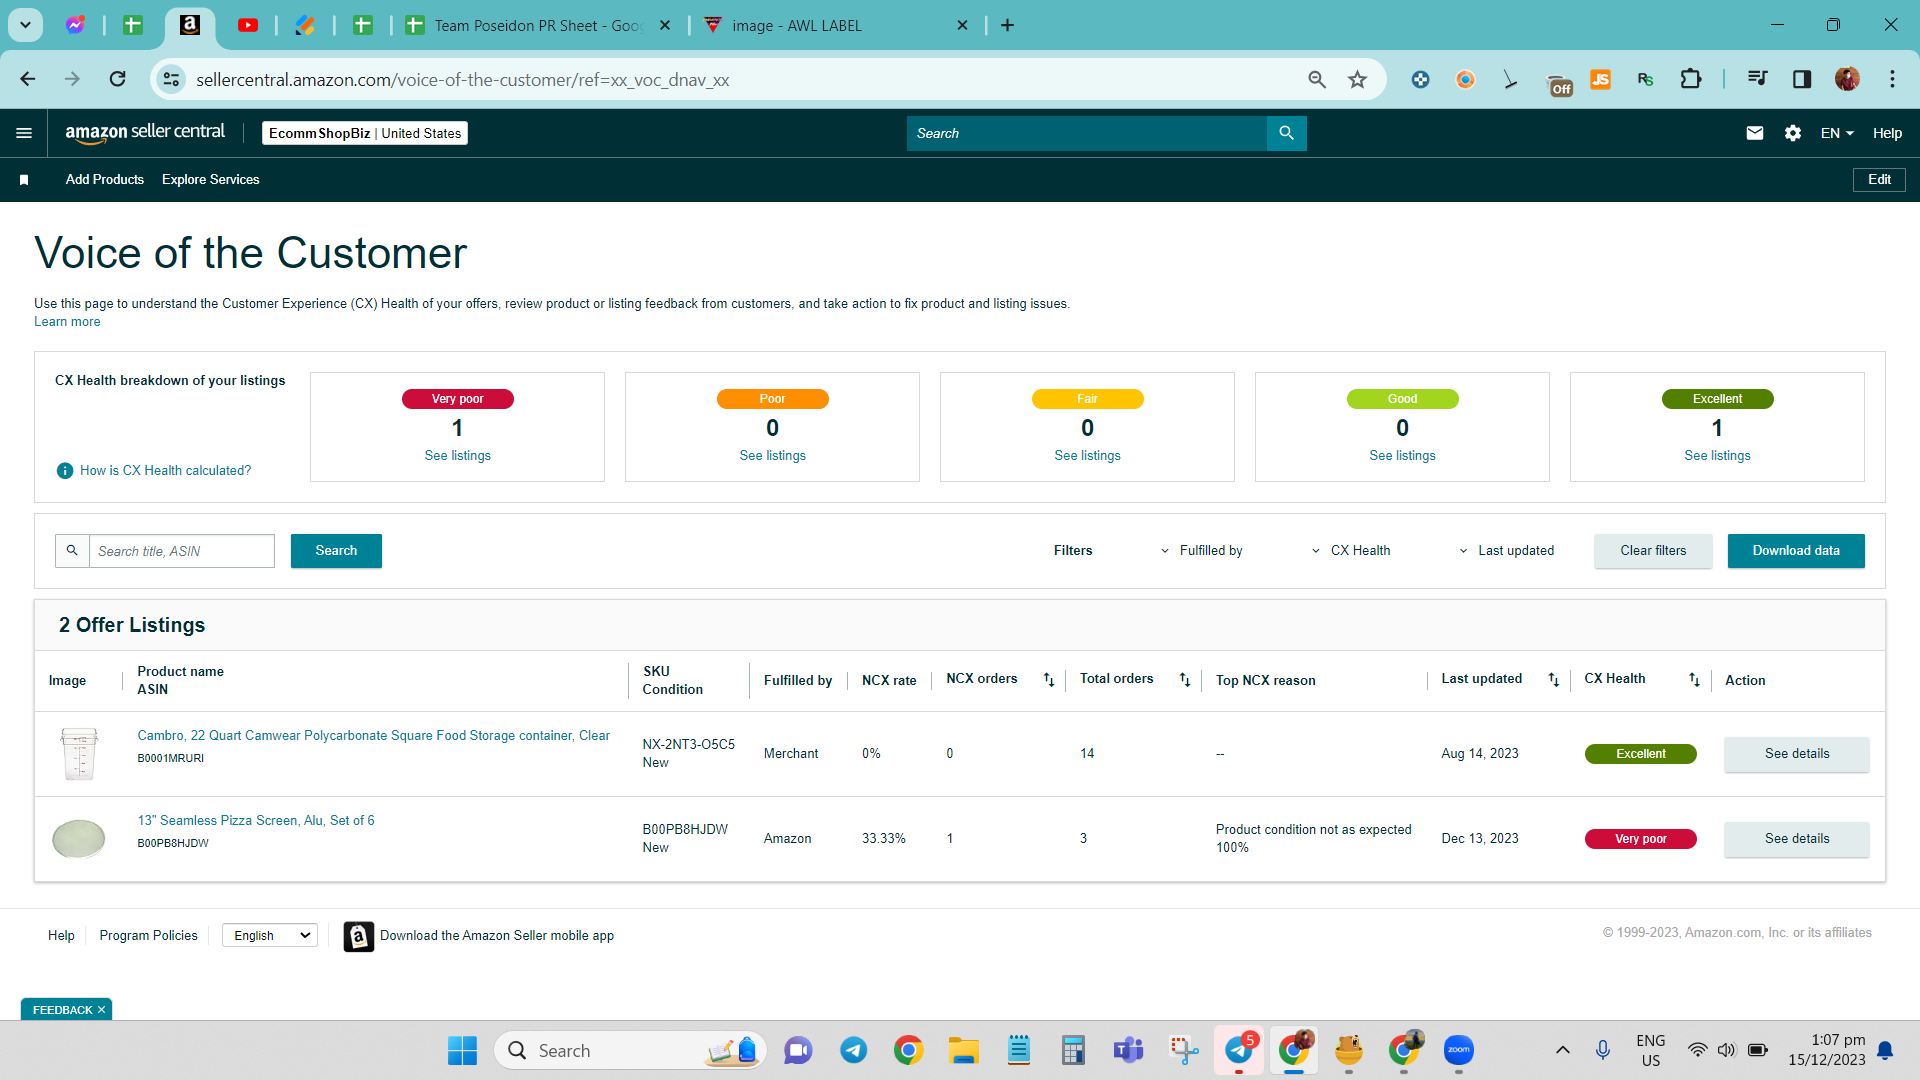
Task: Click Download data
Action: tap(1796, 551)
